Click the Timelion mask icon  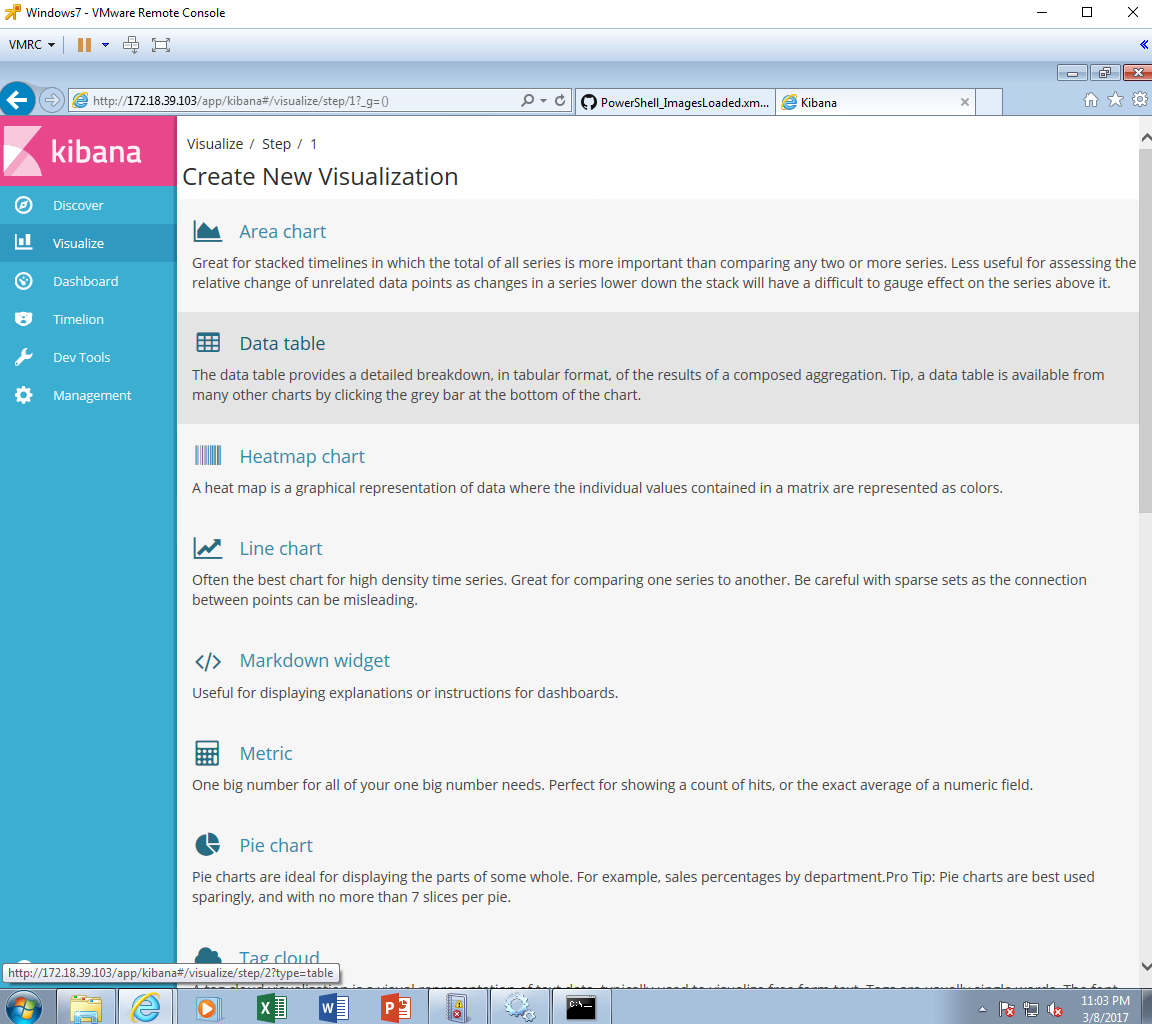pos(24,319)
